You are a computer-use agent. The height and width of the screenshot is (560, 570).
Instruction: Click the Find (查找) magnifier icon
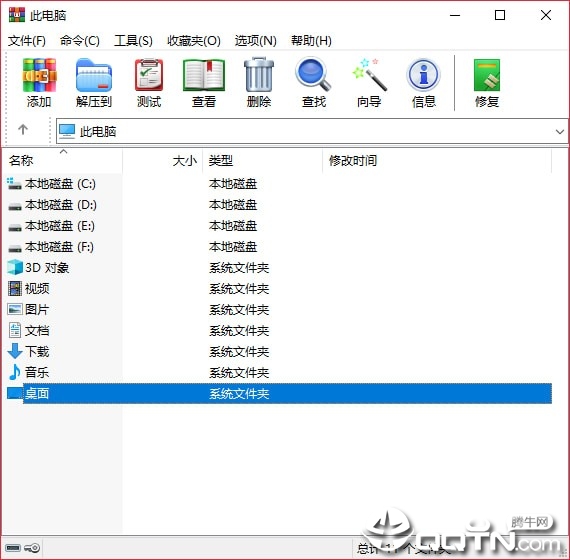(x=313, y=74)
